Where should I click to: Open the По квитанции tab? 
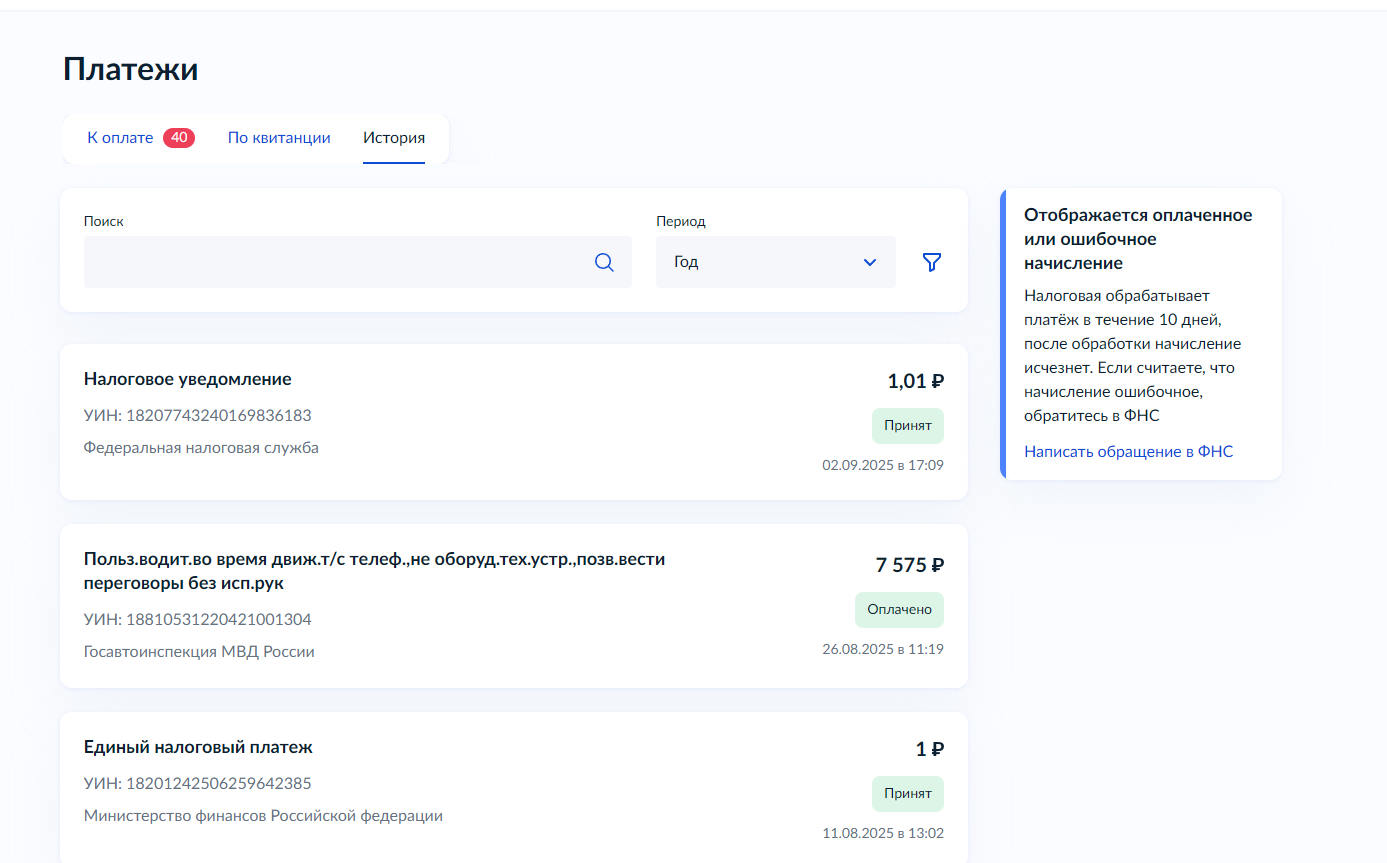tap(279, 138)
